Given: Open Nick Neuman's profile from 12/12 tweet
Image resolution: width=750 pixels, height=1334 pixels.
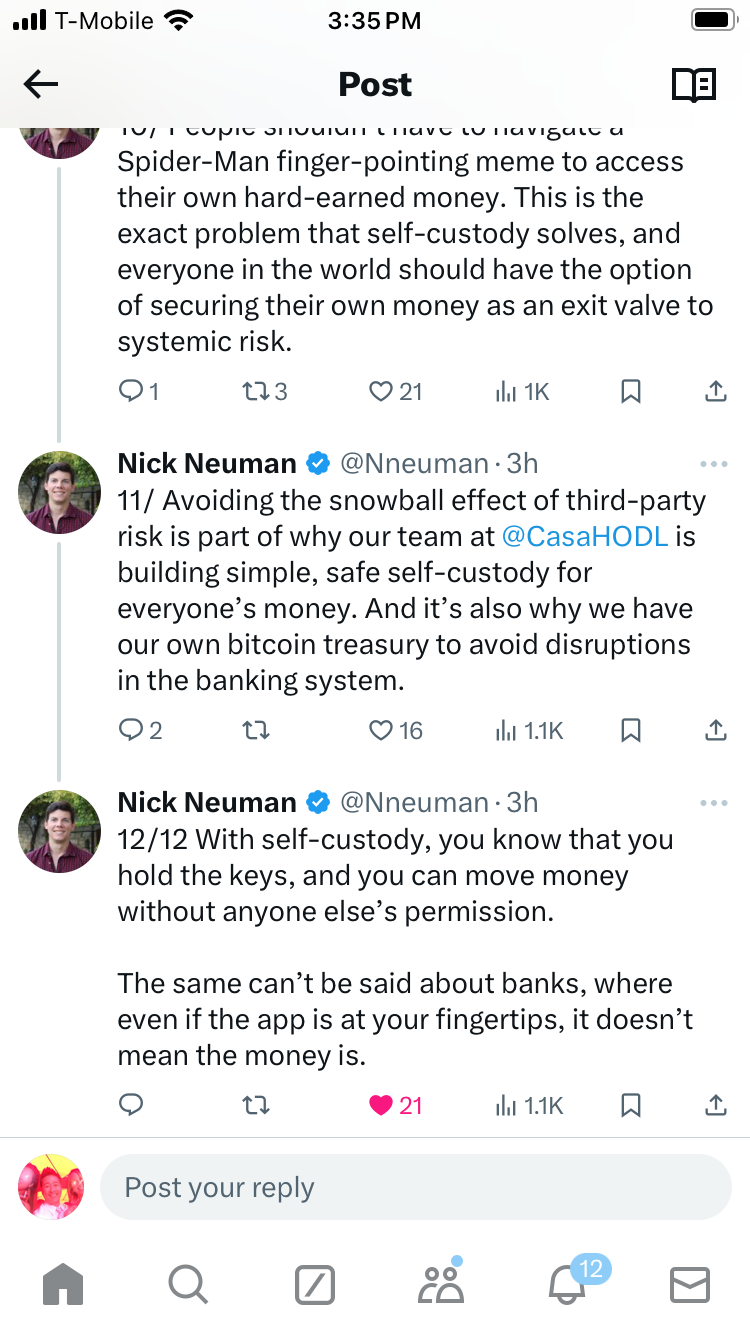Looking at the screenshot, I should tap(207, 803).
